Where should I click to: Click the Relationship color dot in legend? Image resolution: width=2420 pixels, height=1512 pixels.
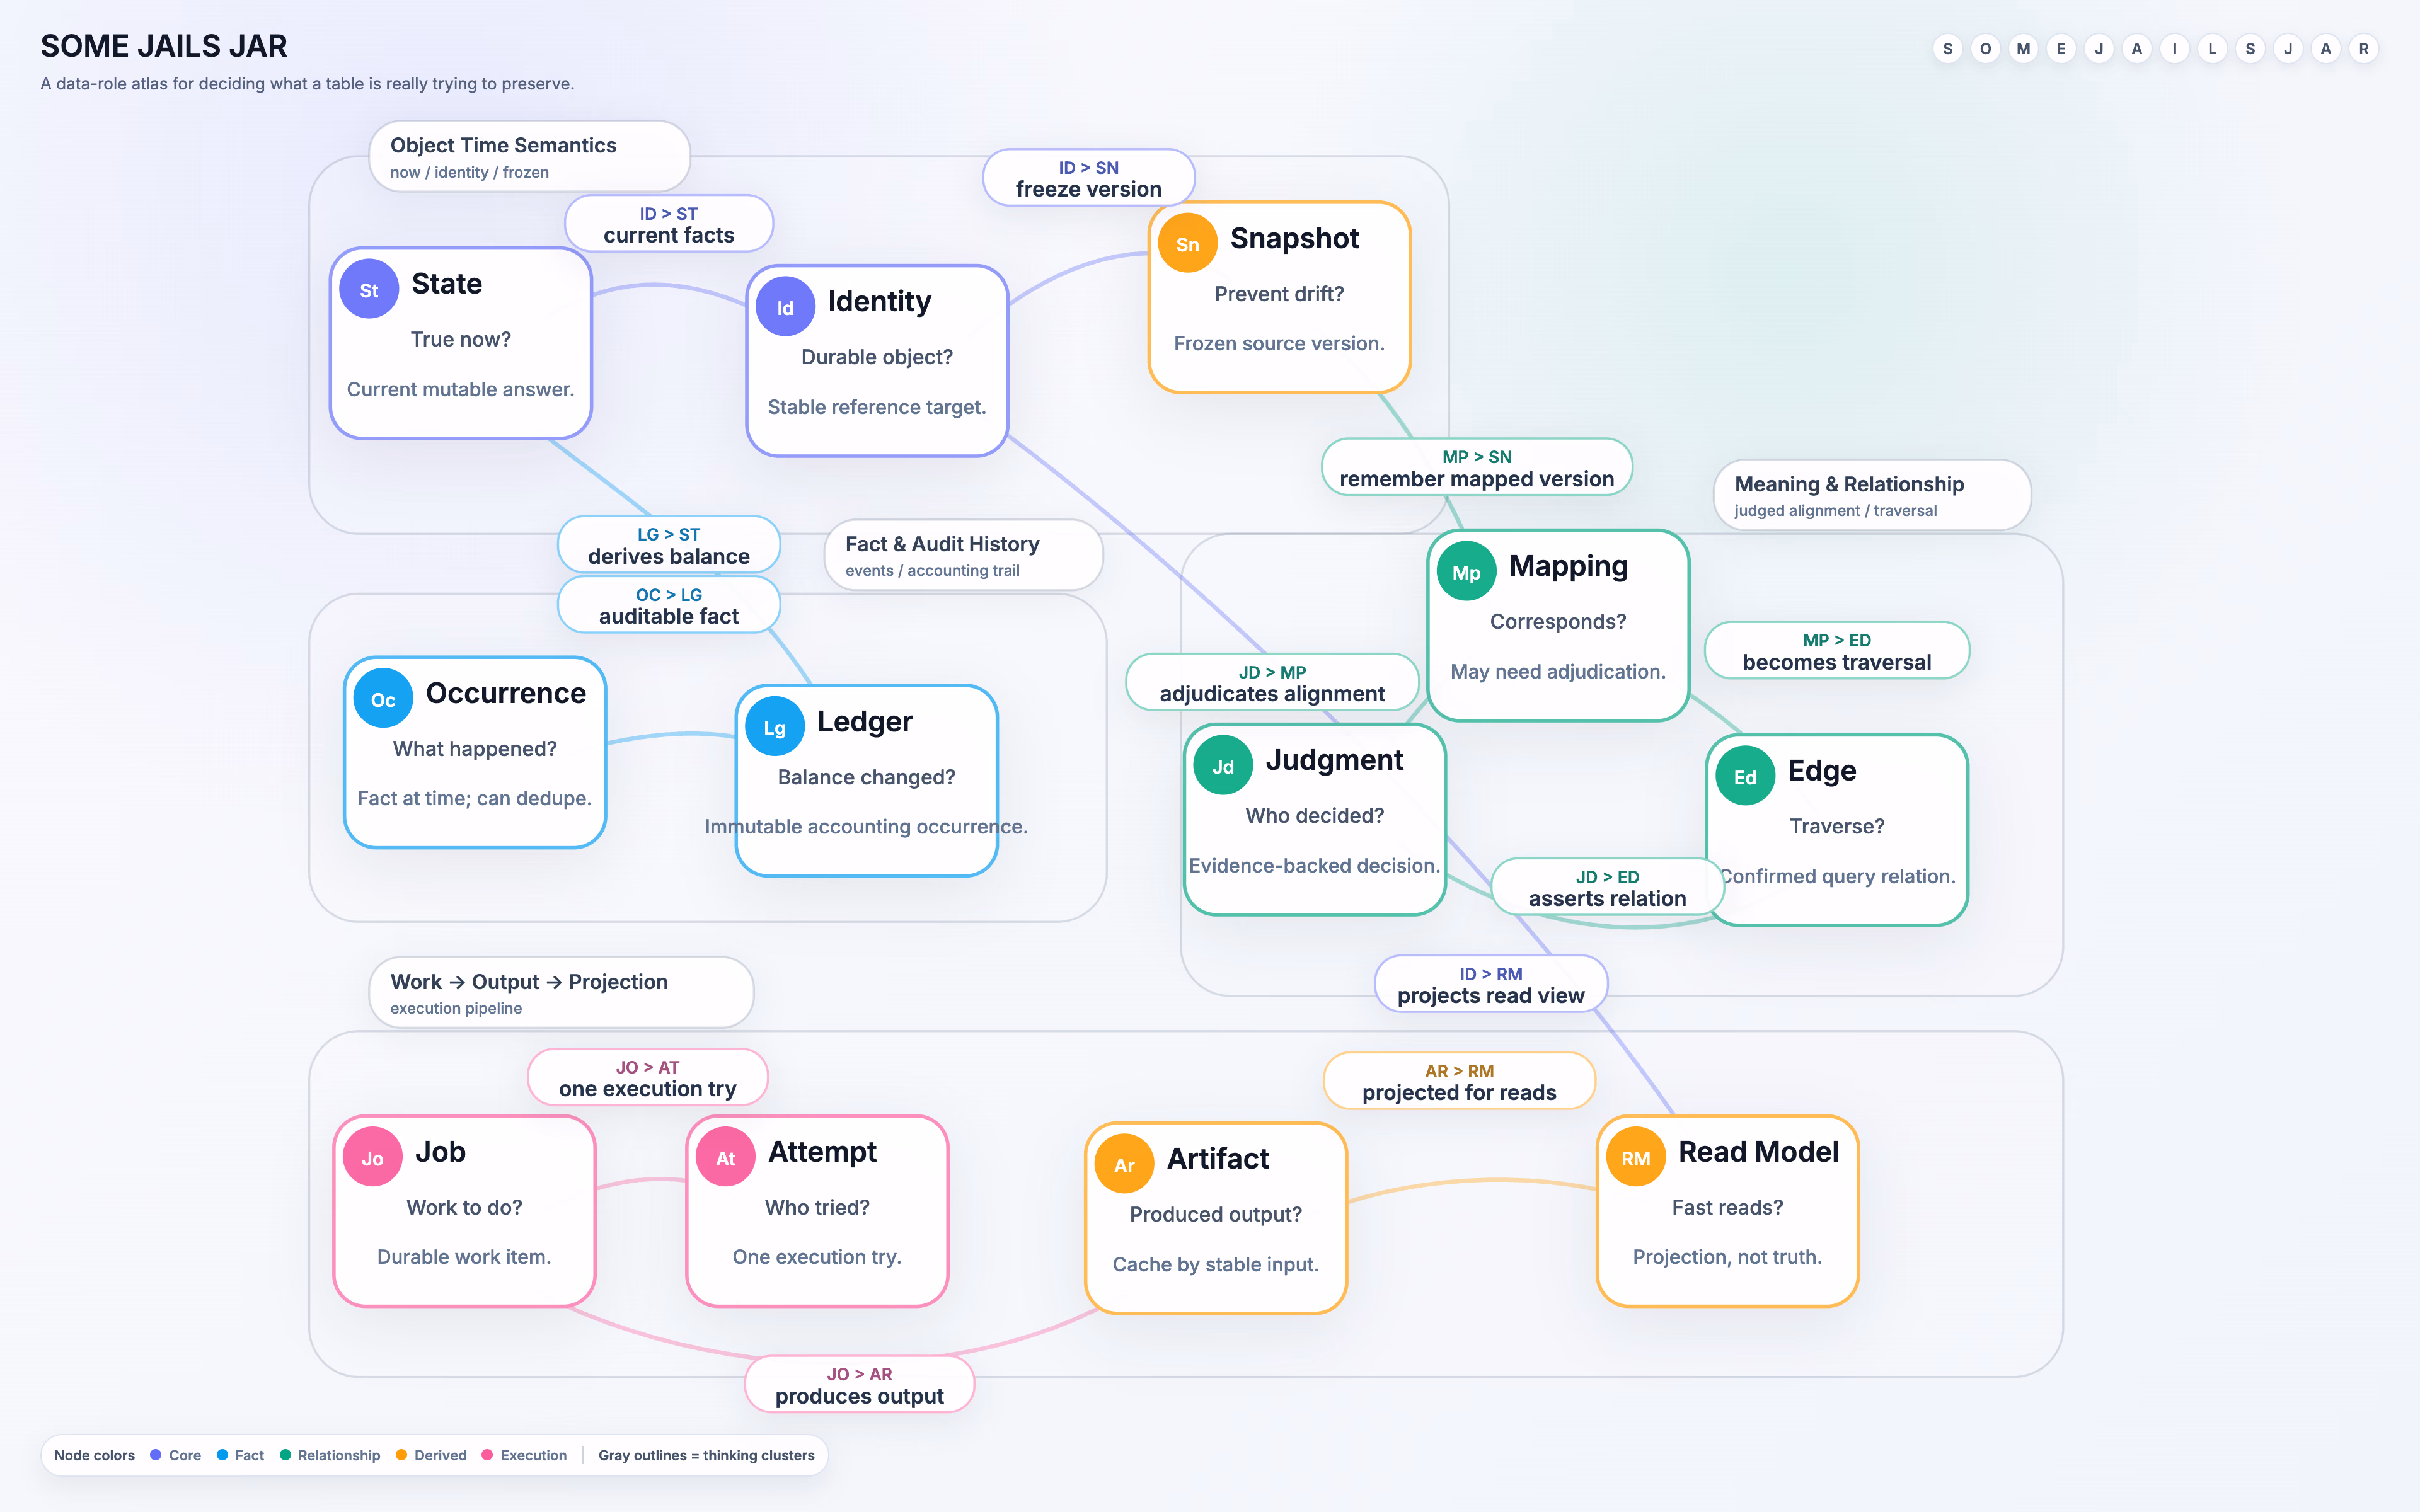point(285,1455)
